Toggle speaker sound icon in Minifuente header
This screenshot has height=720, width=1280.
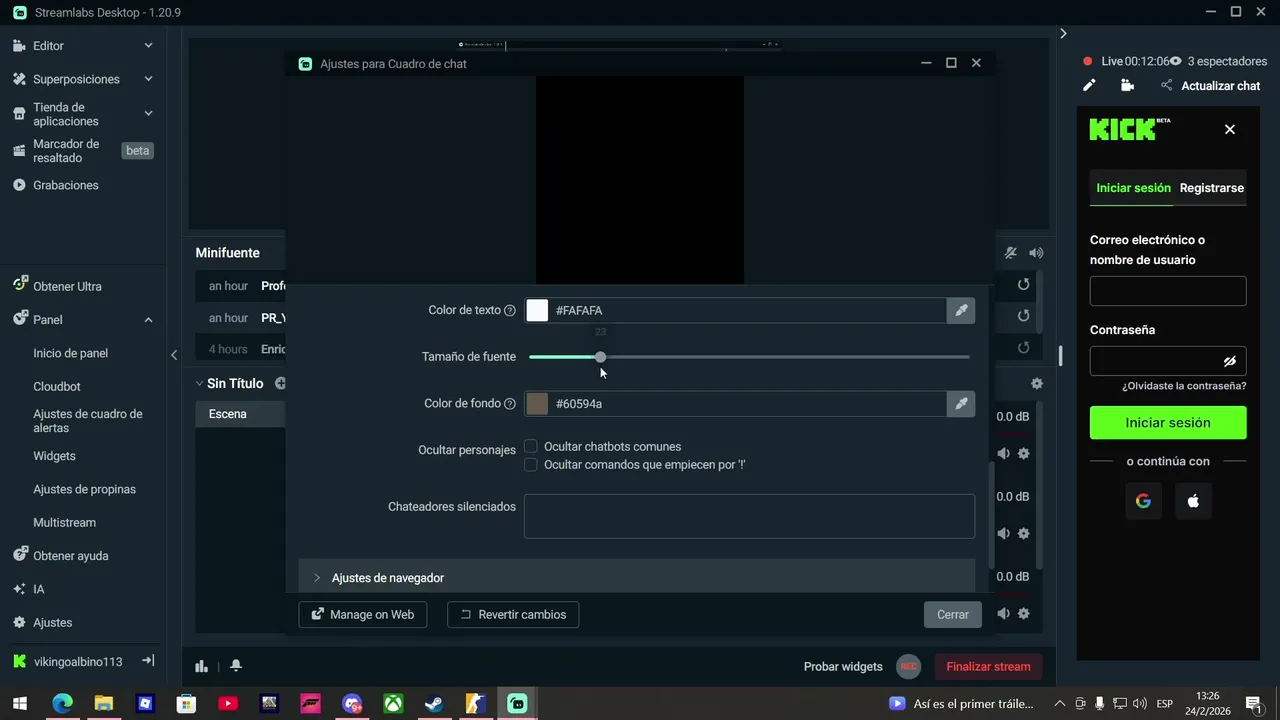coord(1036,253)
